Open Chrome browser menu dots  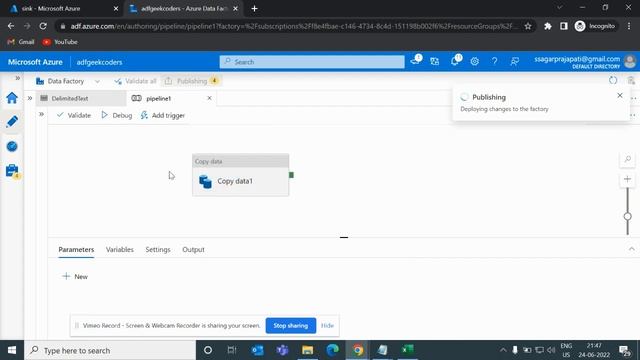pyautogui.click(x=629, y=26)
